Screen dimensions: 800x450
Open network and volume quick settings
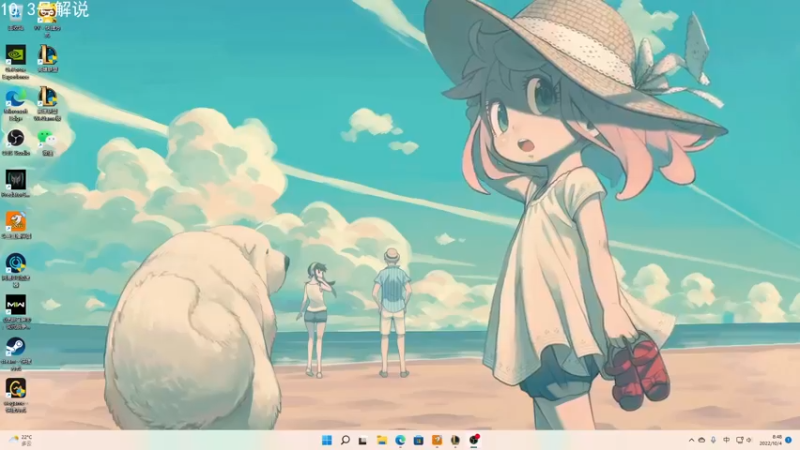tap(744, 440)
